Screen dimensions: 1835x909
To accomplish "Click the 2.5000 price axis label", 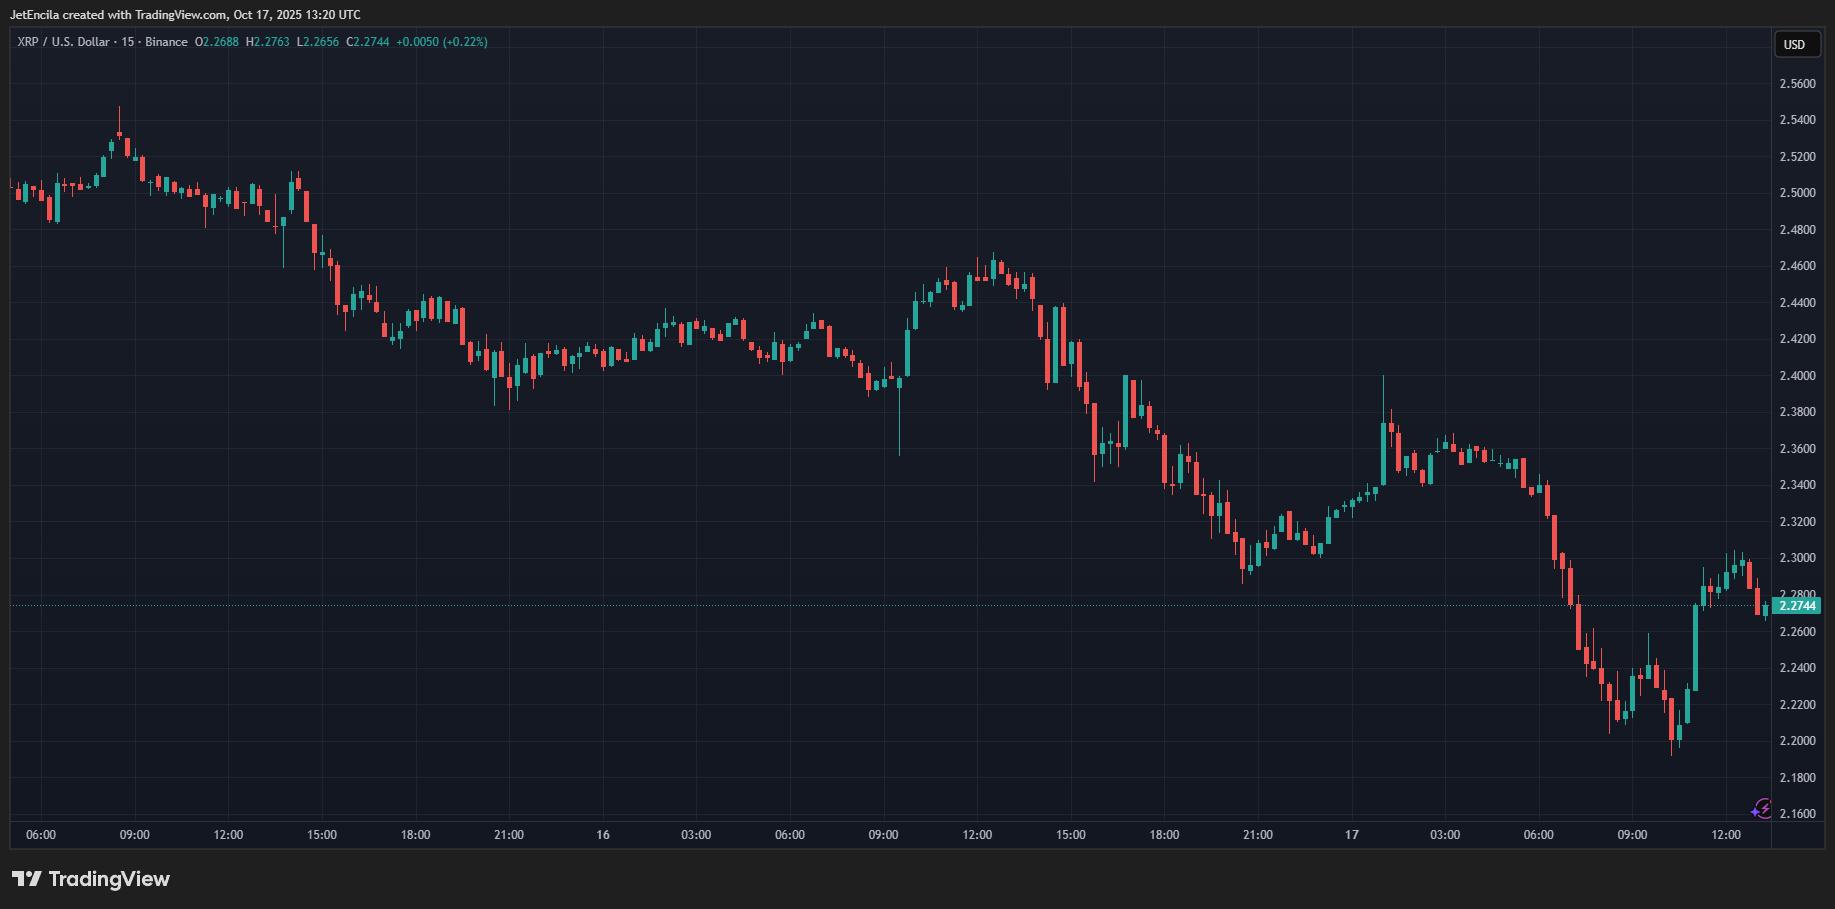I will pos(1797,193).
